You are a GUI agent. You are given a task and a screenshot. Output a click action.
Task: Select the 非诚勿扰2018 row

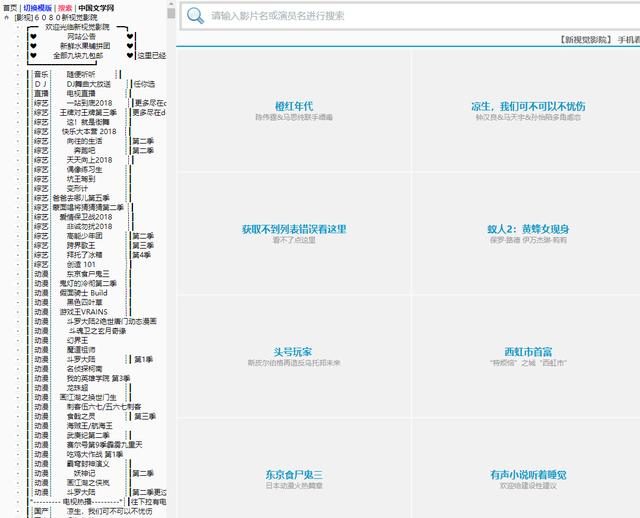[89, 226]
